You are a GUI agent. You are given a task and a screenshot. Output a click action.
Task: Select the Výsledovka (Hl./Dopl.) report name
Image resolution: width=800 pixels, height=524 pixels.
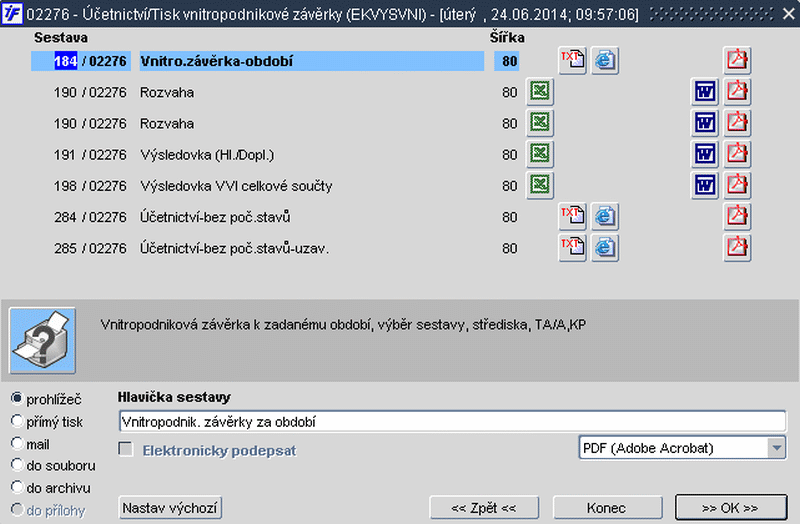click(x=207, y=155)
